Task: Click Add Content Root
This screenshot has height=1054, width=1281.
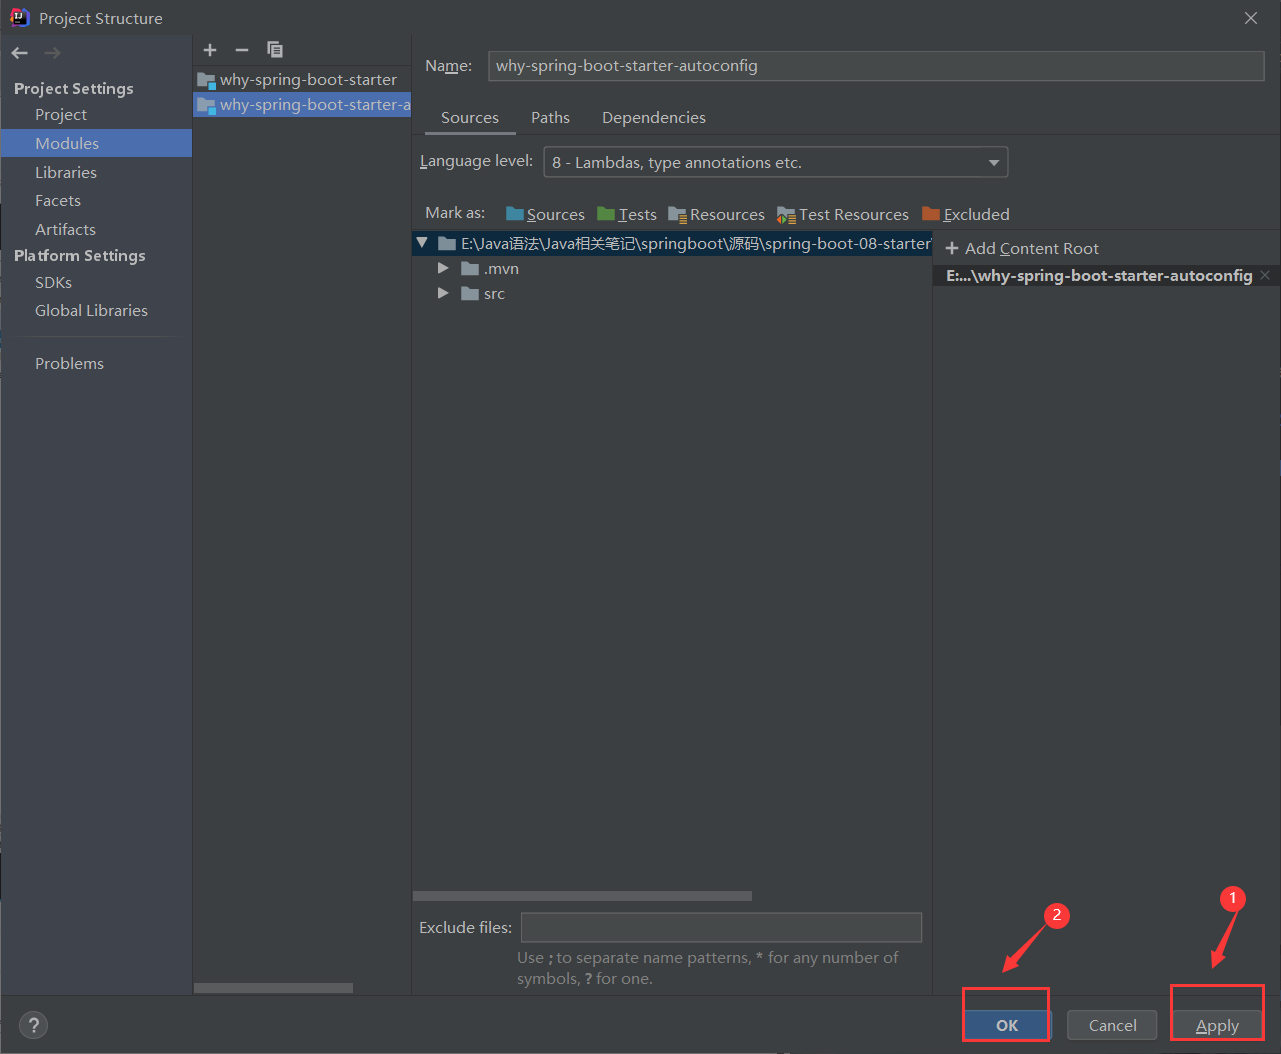Action: (x=1022, y=249)
